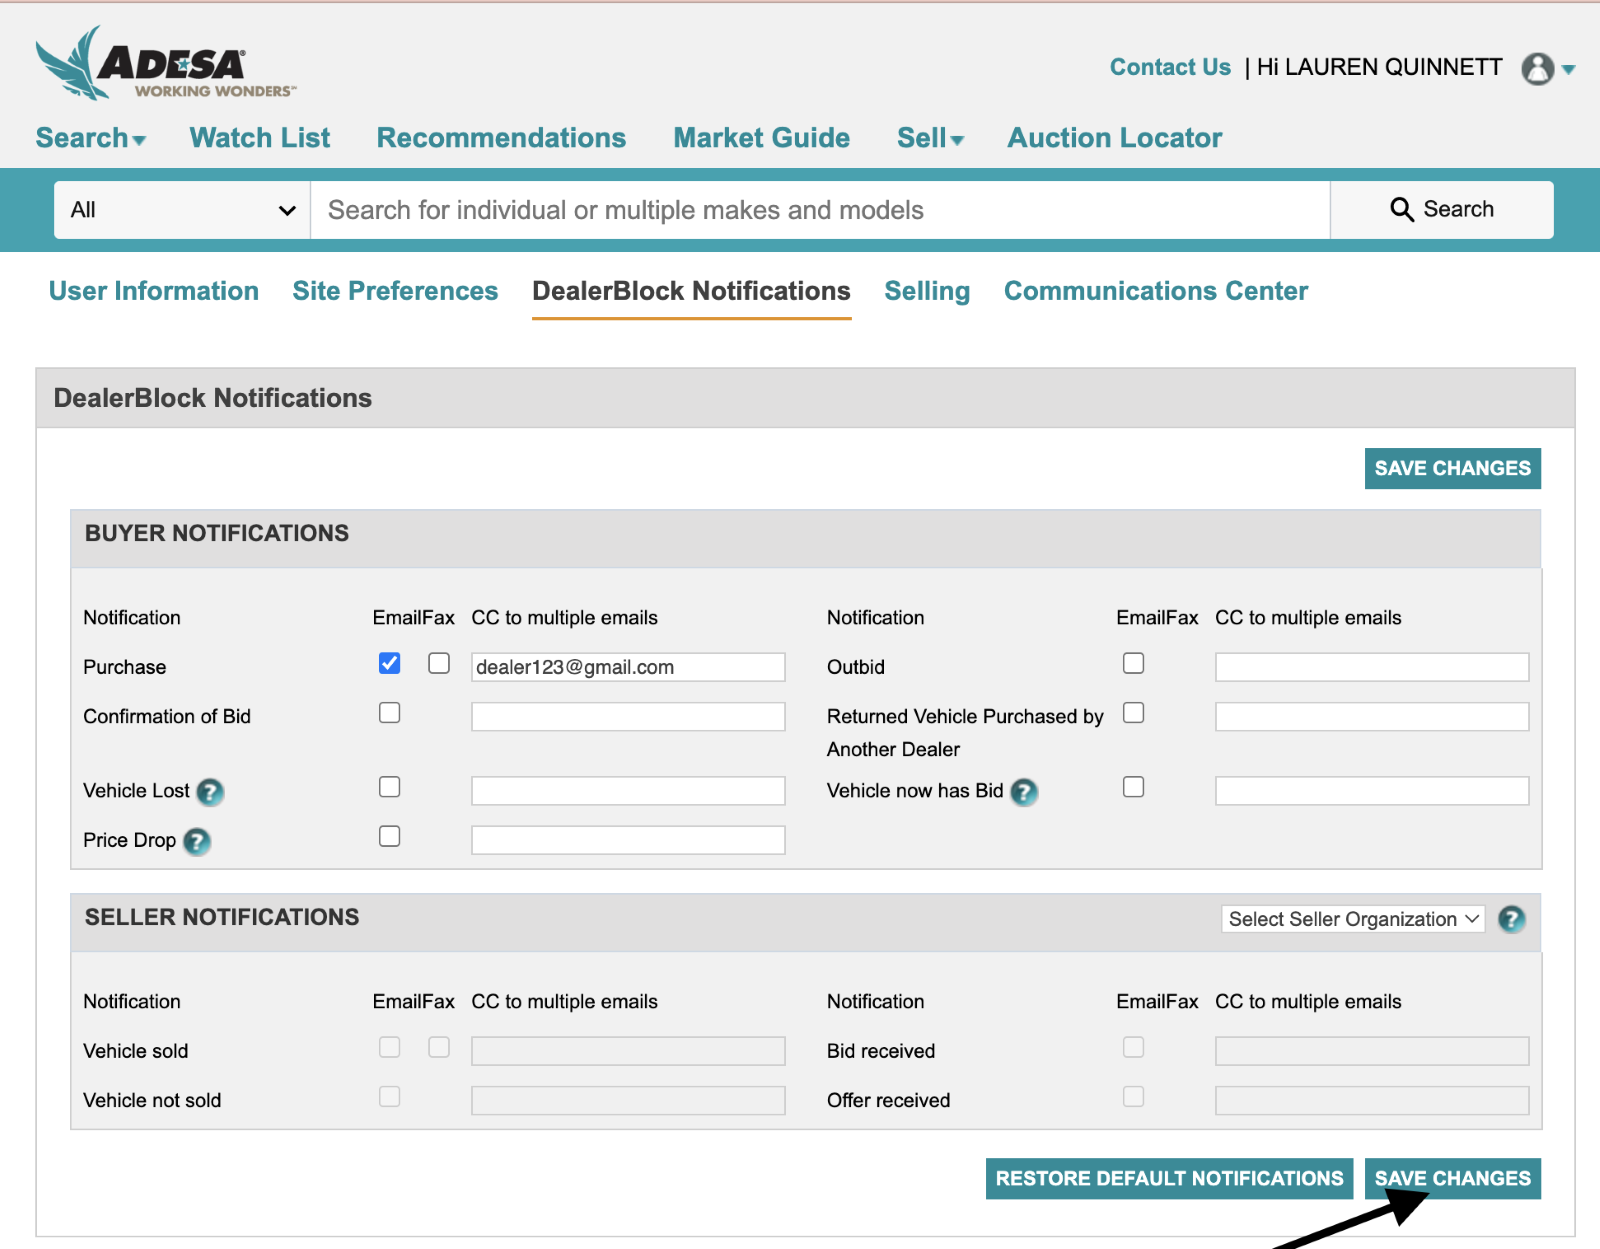Expand the Search menu dropdown
The width and height of the screenshot is (1600, 1249).
point(91,138)
